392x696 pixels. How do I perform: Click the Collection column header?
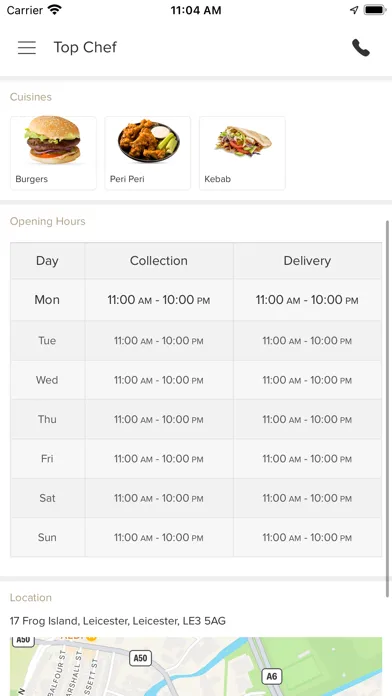click(159, 261)
